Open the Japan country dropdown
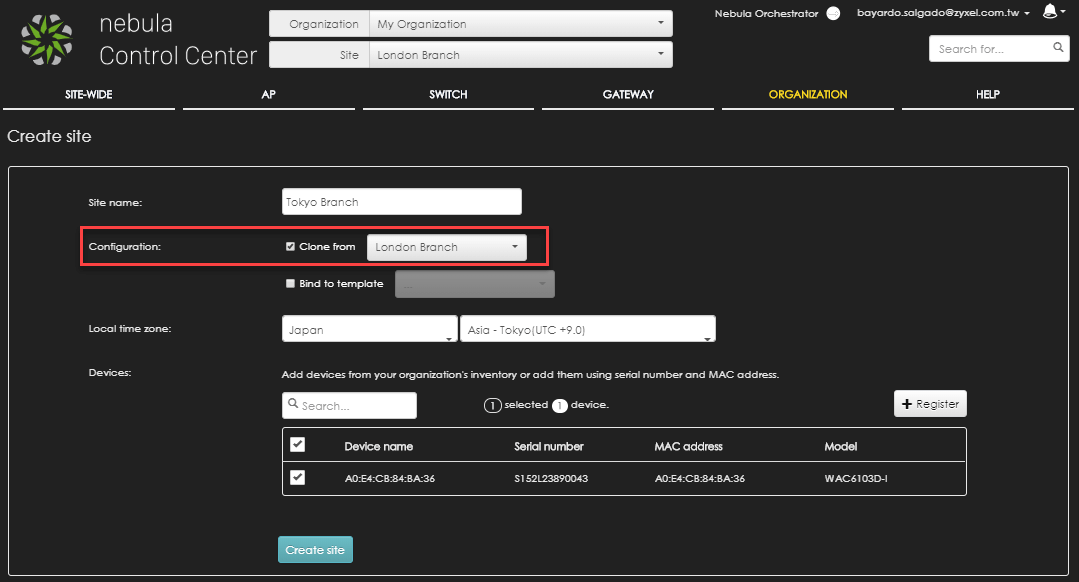Image resolution: width=1079 pixels, height=582 pixels. pos(370,329)
